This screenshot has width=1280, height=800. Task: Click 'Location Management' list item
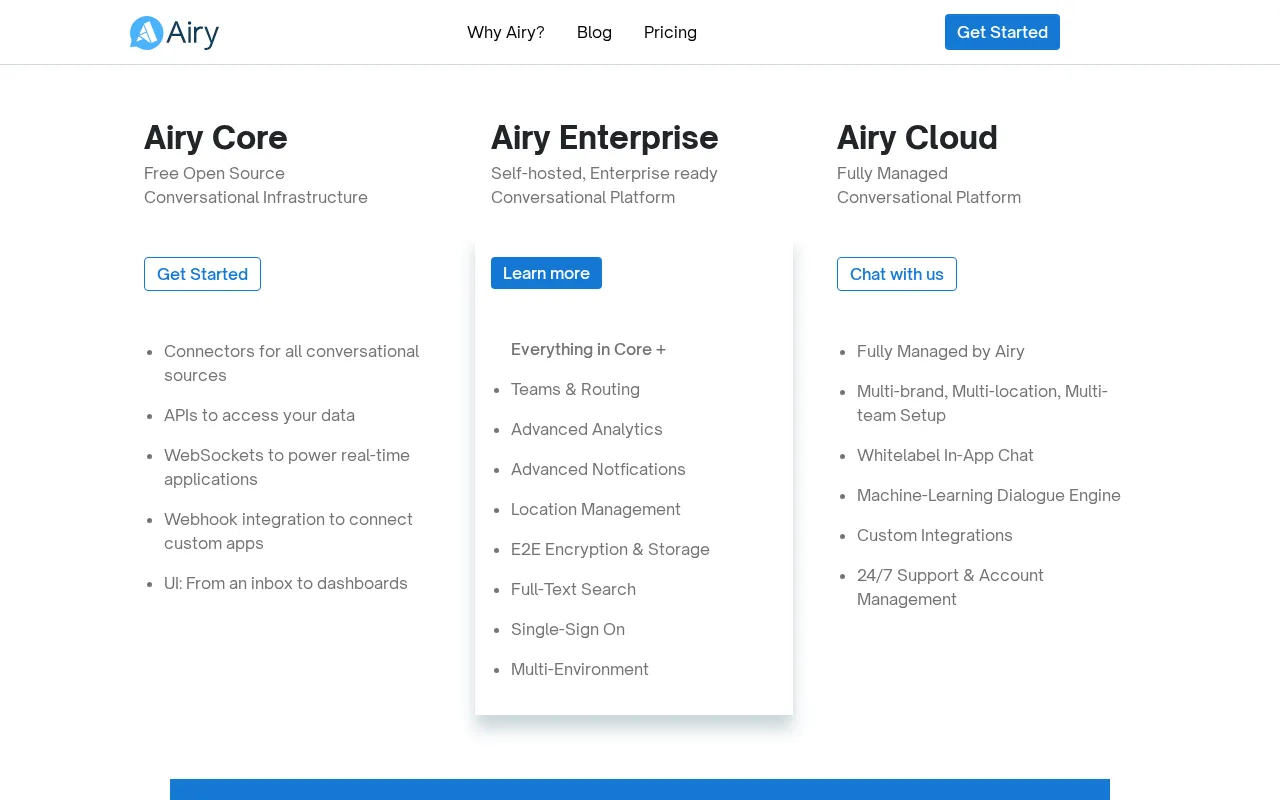(596, 509)
